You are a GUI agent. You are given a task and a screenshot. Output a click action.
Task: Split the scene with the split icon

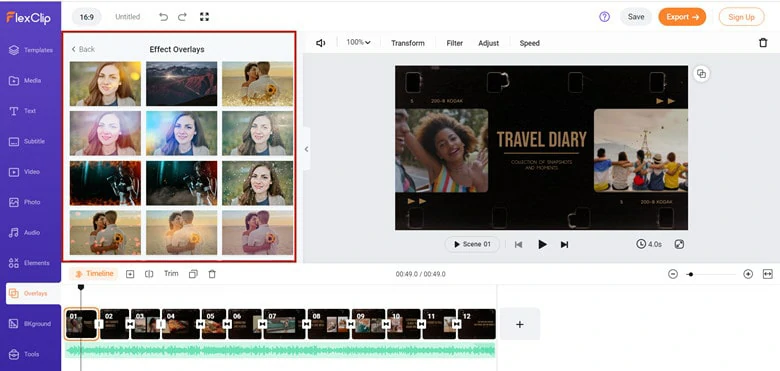tap(149, 274)
